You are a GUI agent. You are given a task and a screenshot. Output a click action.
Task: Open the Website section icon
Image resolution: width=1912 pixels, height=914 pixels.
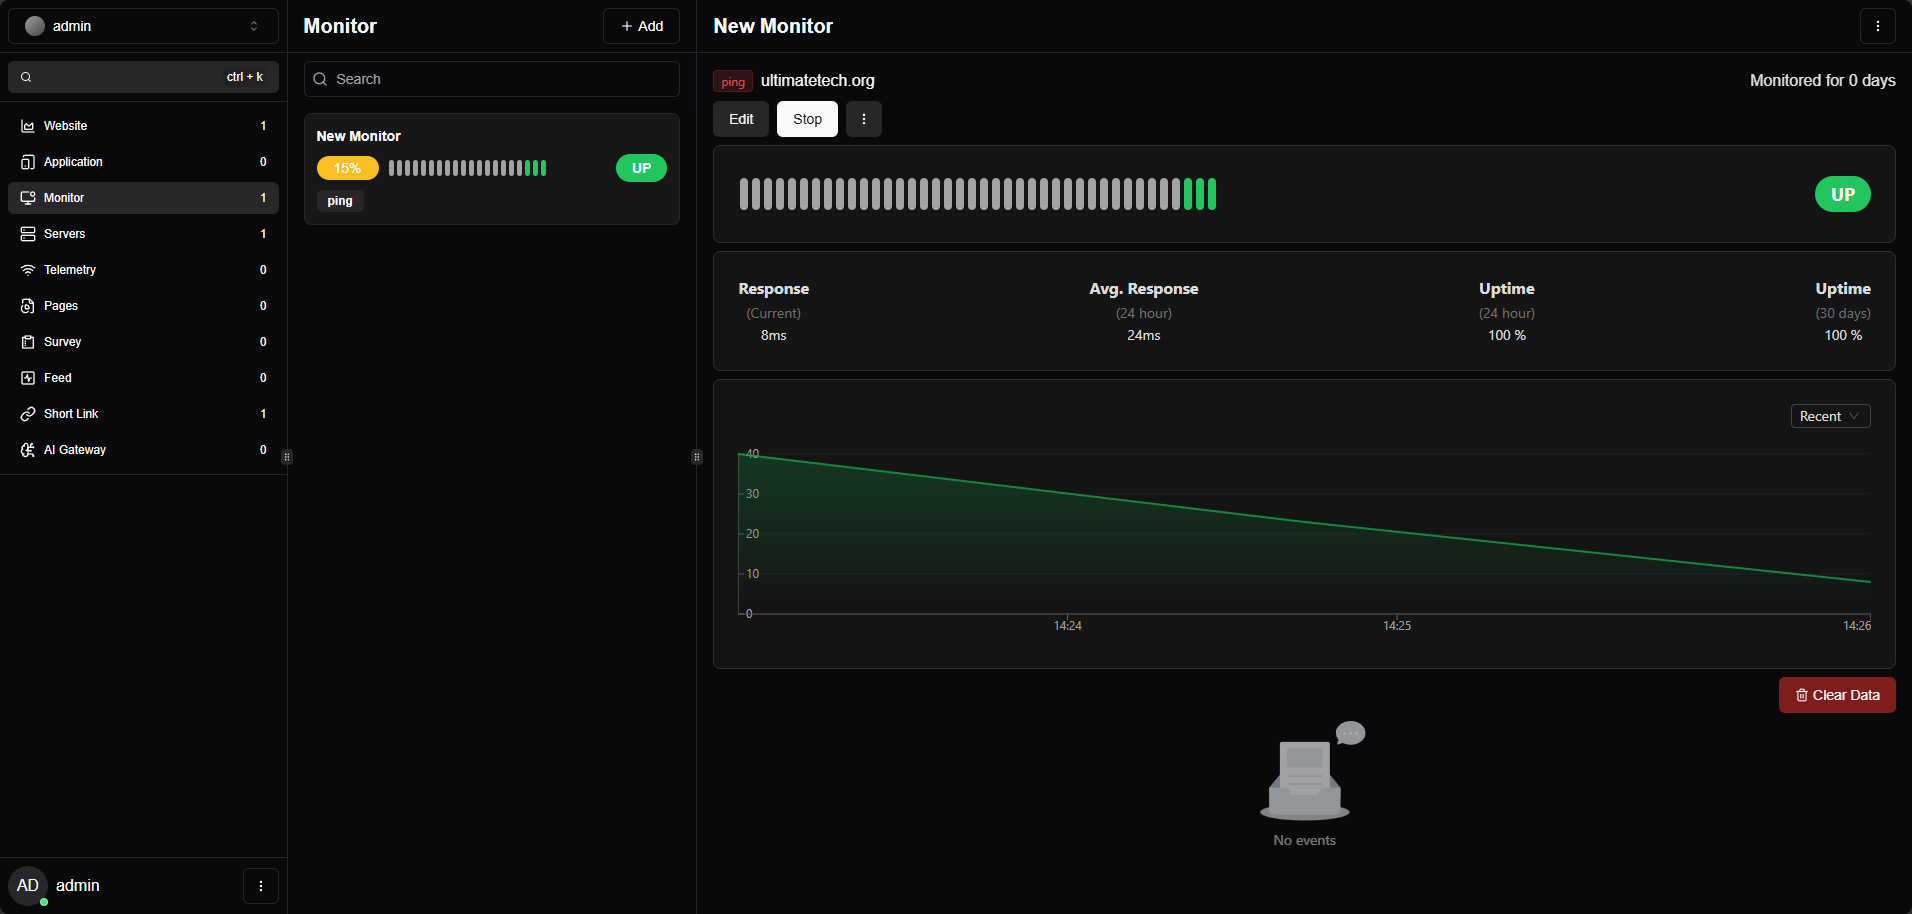pos(28,126)
